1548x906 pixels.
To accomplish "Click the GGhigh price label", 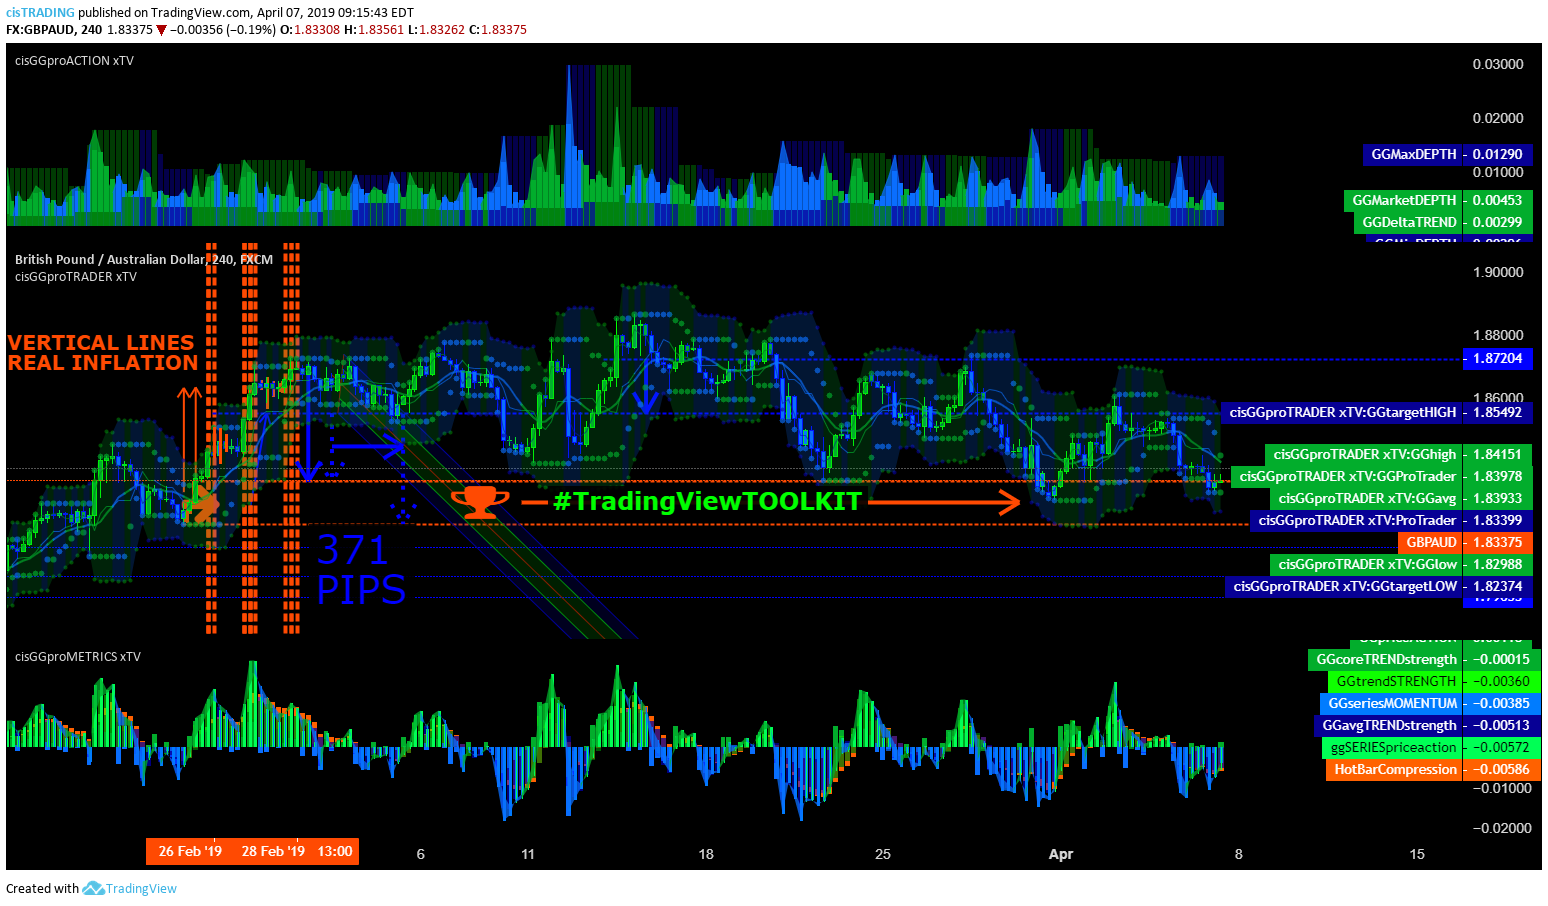I will pos(1364,454).
